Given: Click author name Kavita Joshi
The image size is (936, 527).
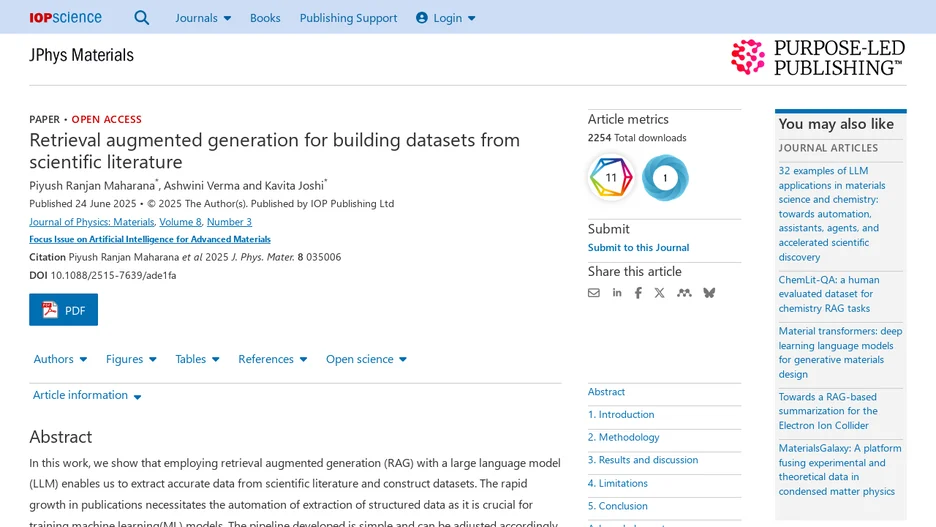Looking at the screenshot, I should [x=294, y=186].
